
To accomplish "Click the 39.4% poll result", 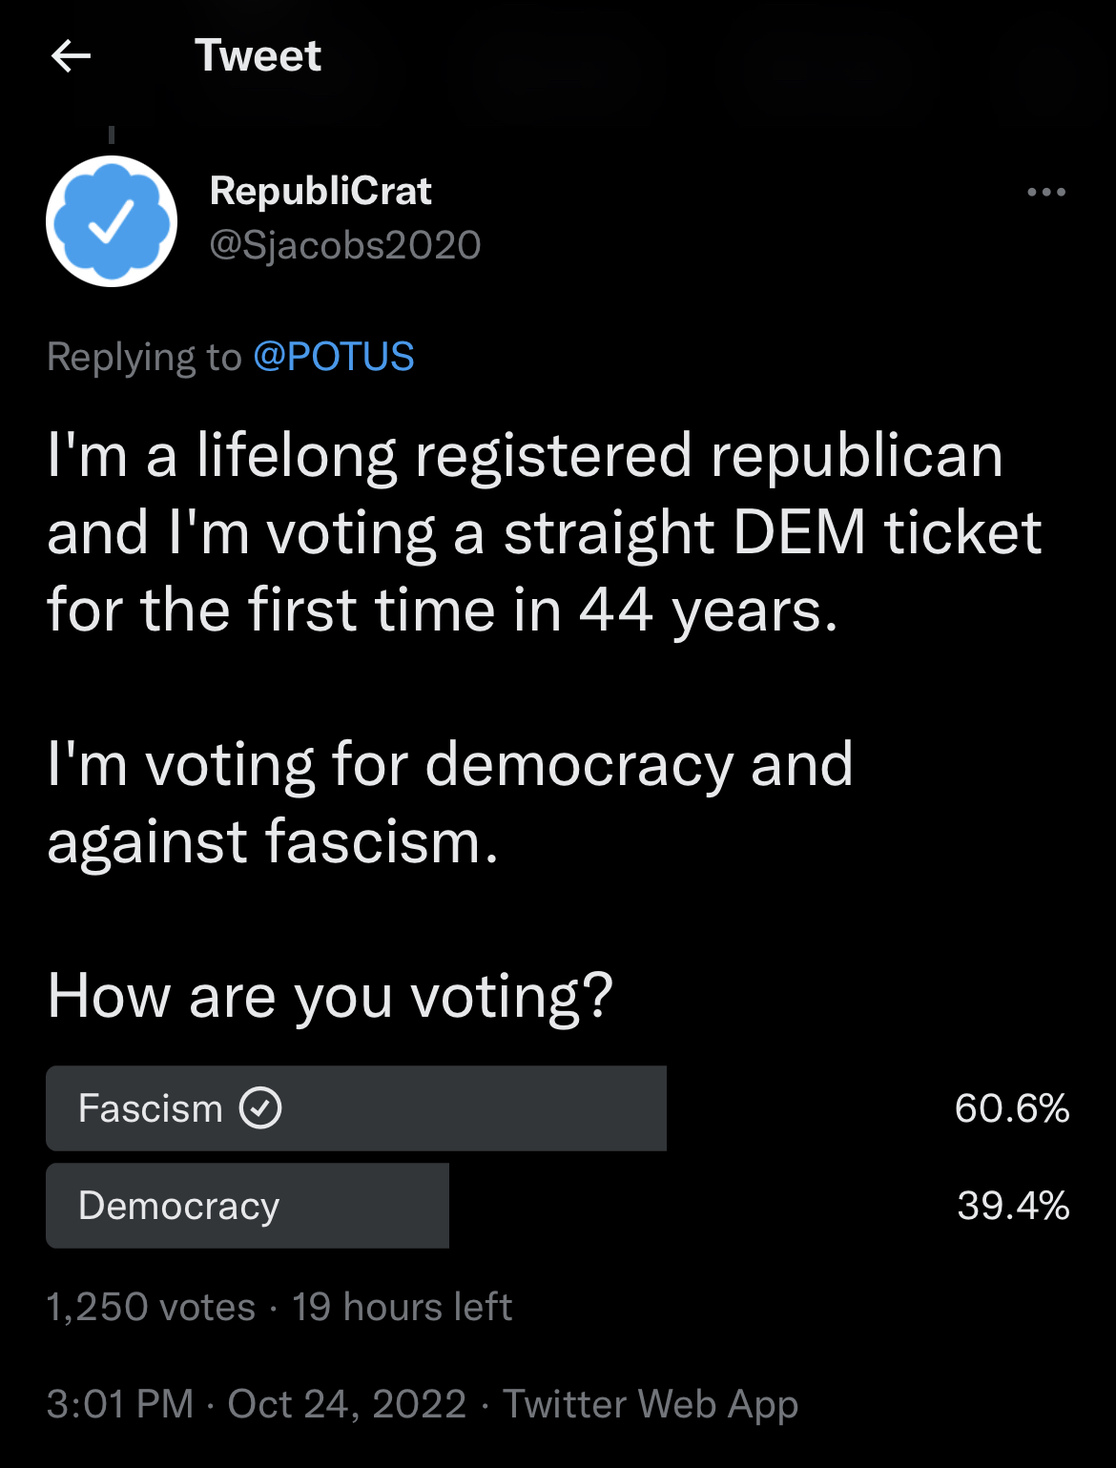I will (x=1012, y=1206).
